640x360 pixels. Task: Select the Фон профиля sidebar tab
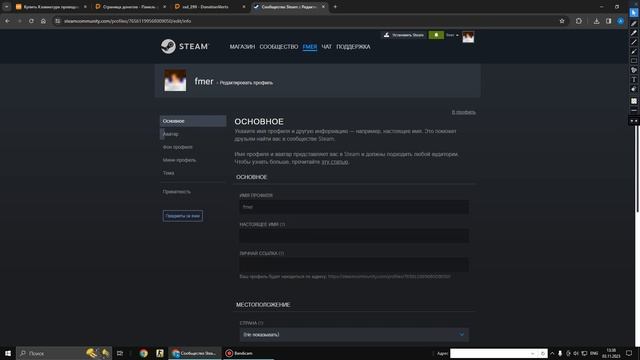click(193, 147)
